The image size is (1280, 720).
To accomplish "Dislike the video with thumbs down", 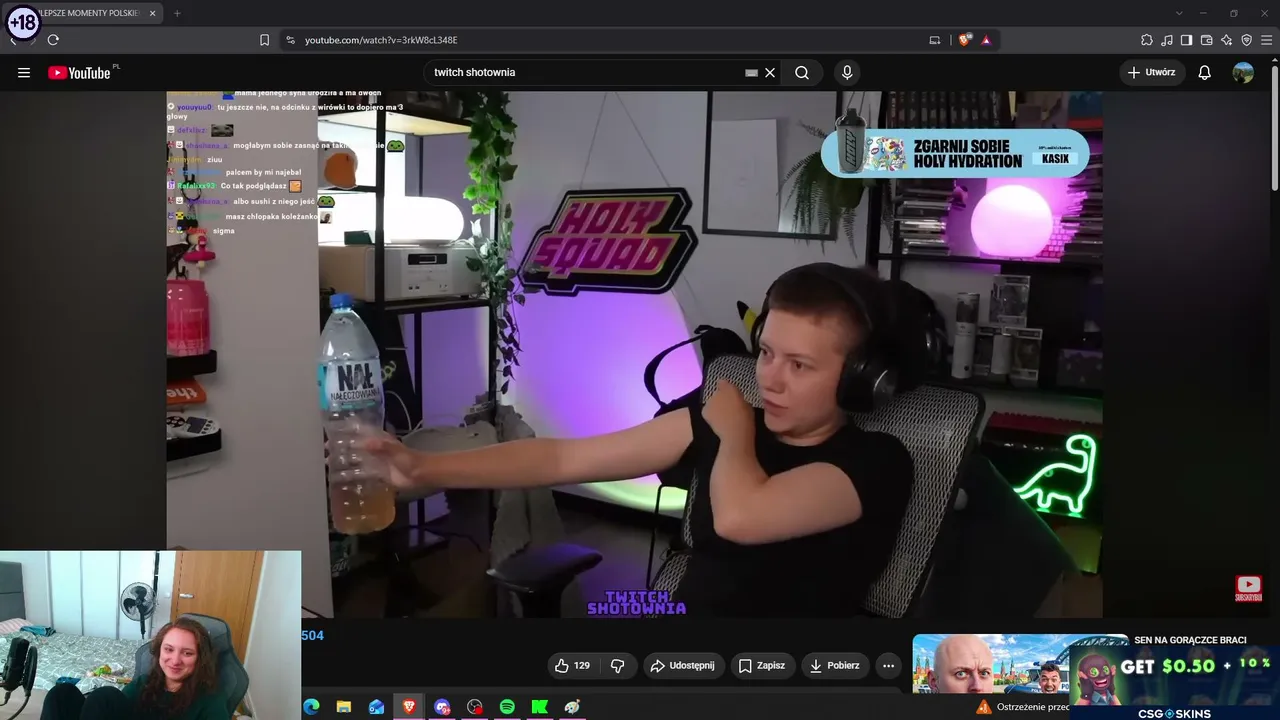I will (618, 665).
